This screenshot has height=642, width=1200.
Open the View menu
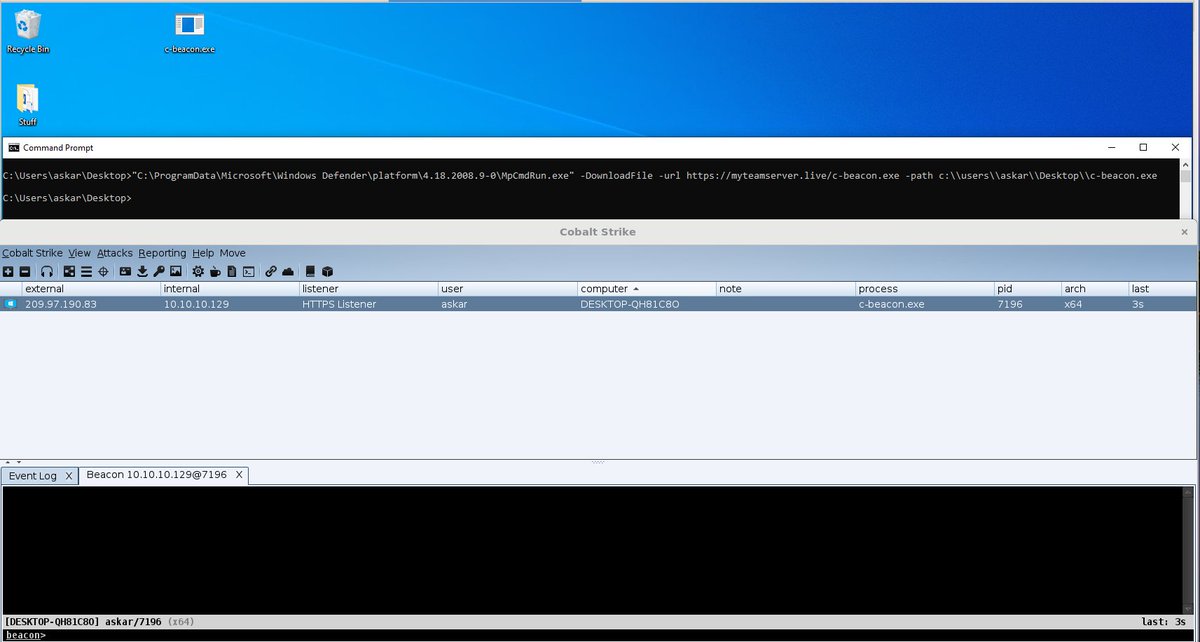(79, 253)
